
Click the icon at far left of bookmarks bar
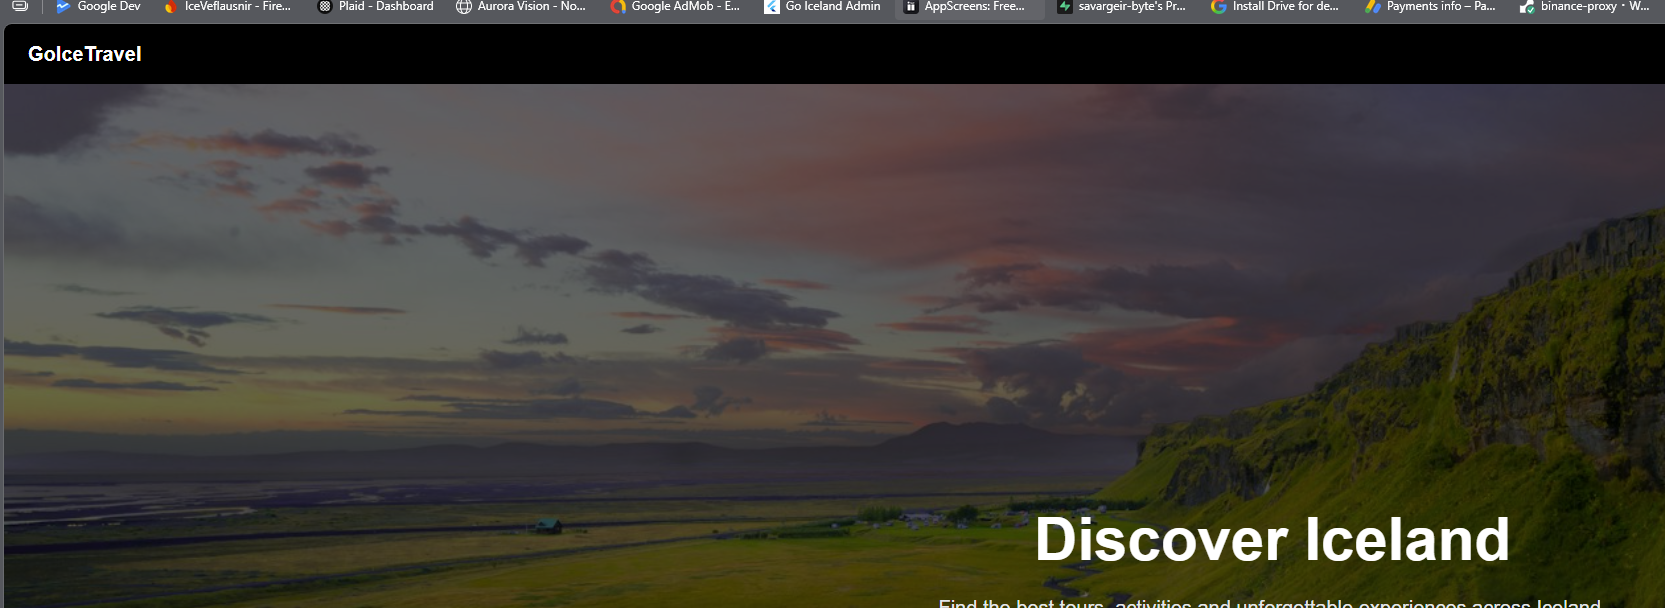[x=20, y=6]
